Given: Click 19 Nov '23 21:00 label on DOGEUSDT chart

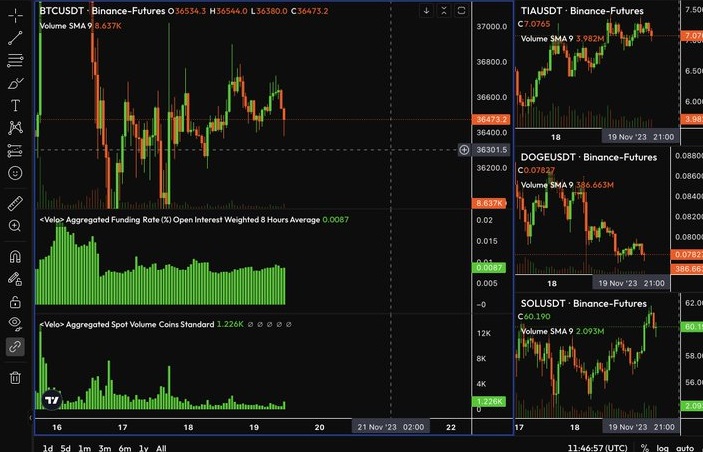Looking at the screenshot, I should [x=631, y=283].
